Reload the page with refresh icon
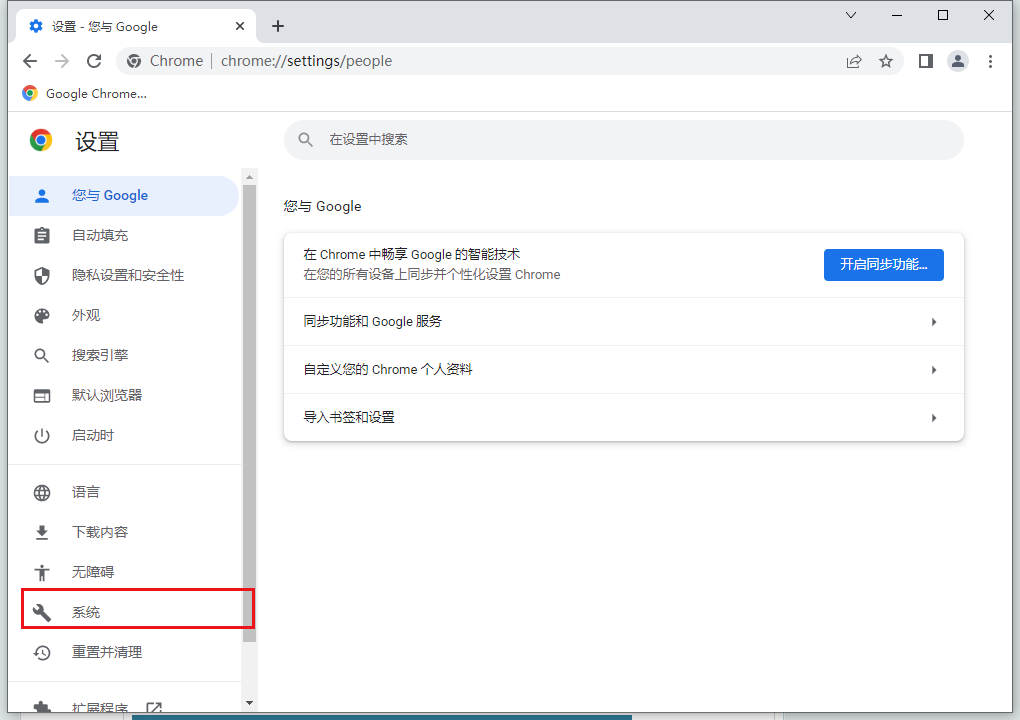 click(94, 61)
